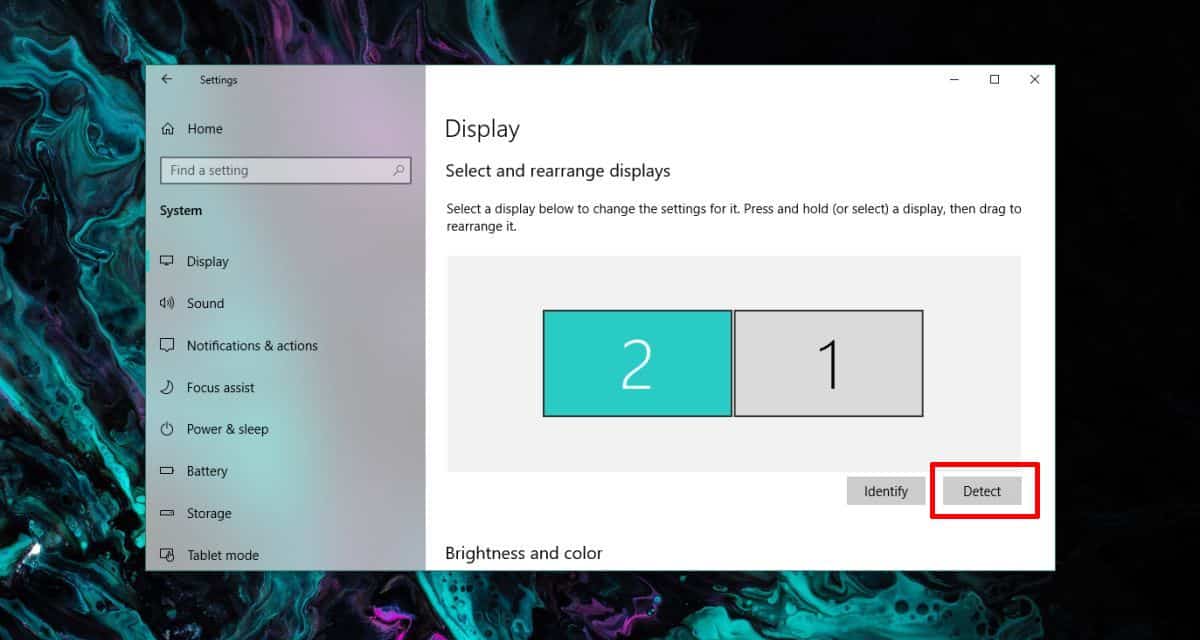Click the search magnifier icon

pyautogui.click(x=399, y=170)
